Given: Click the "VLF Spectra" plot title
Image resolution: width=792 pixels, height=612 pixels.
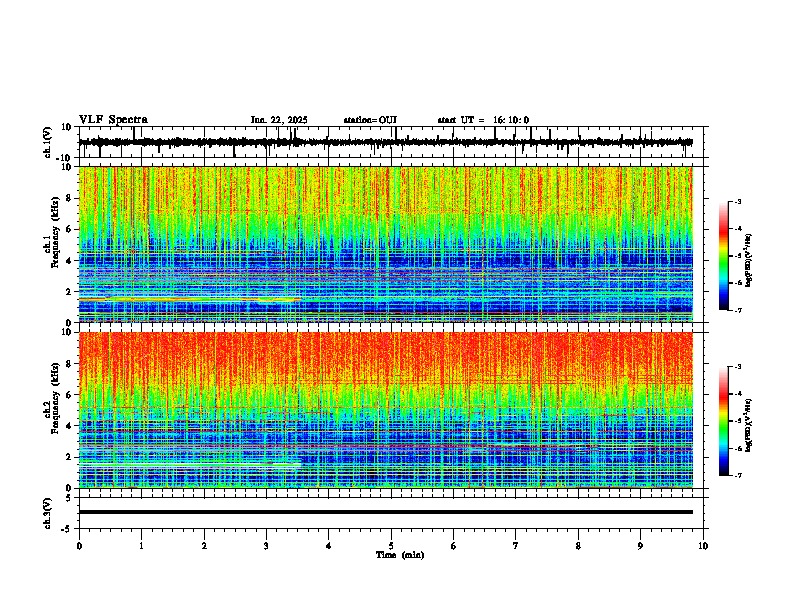Looking at the screenshot, I should click(x=113, y=120).
